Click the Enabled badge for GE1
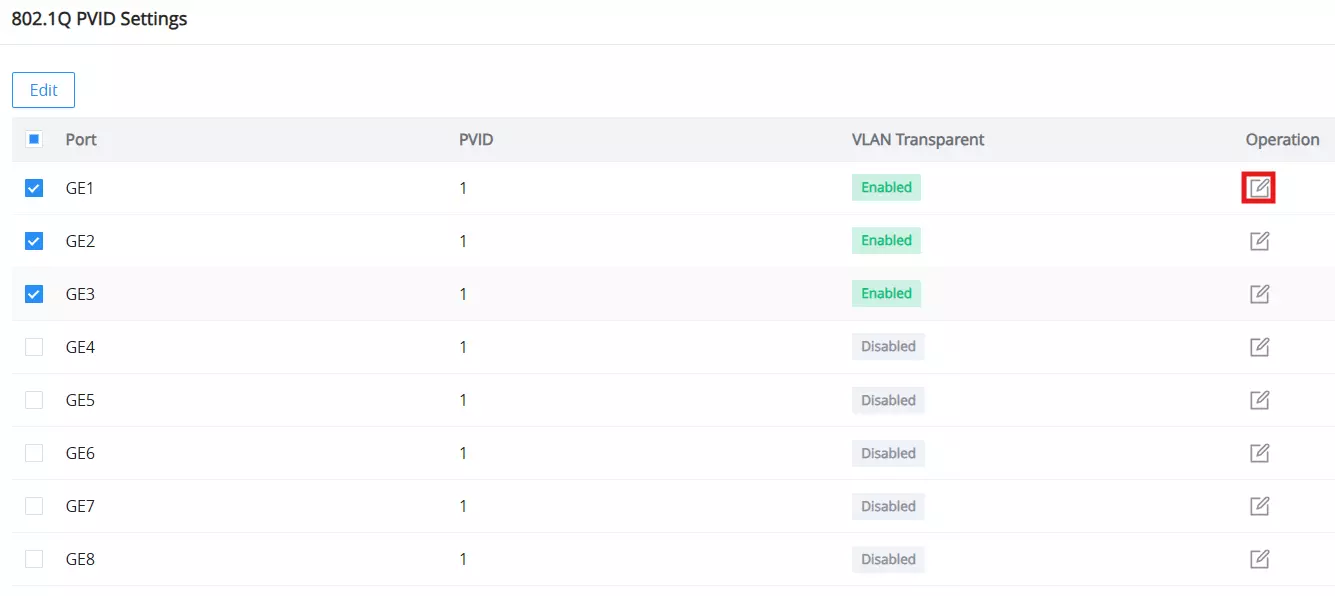 (x=886, y=187)
